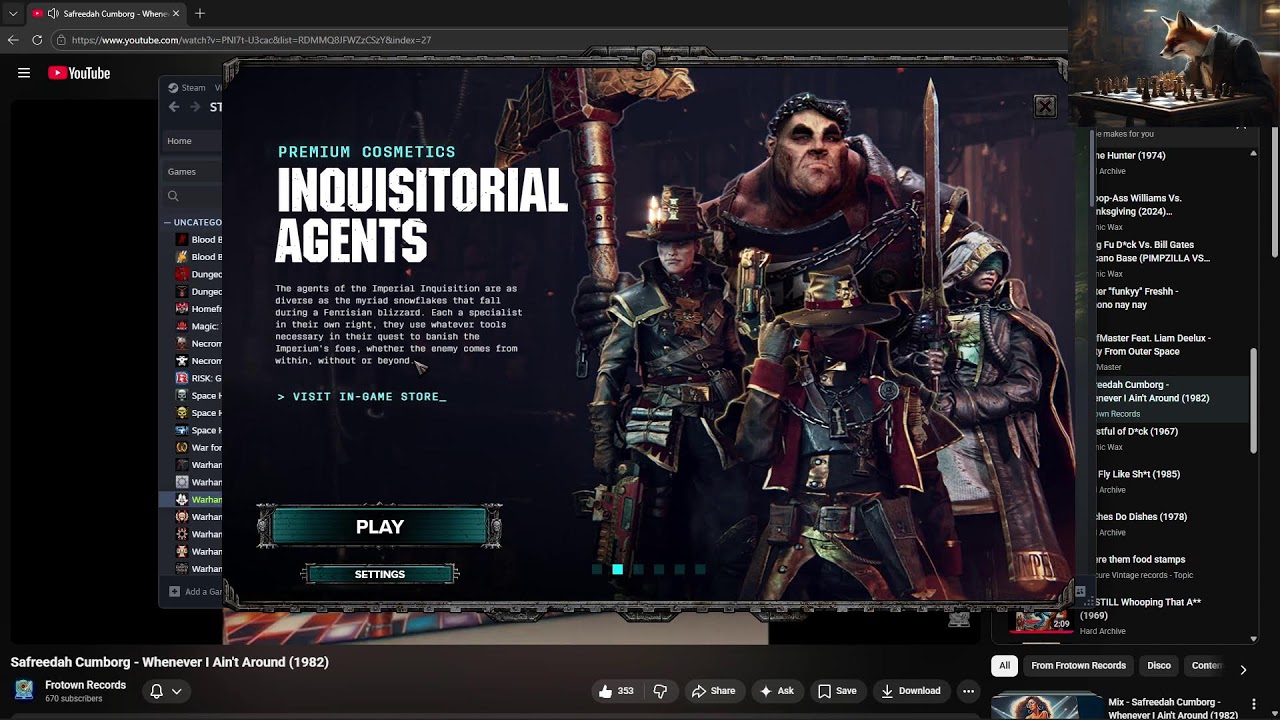
Task: Select the RISK game icon in Steam list
Action: click(x=182, y=378)
